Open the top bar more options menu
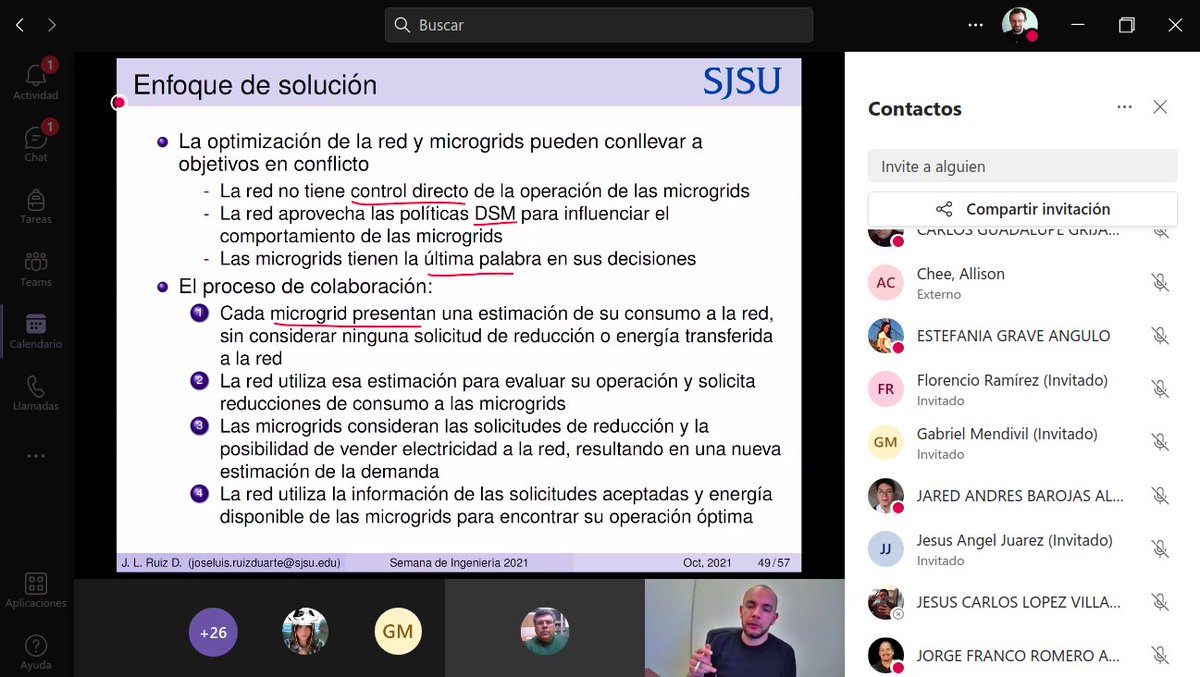 pyautogui.click(x=976, y=25)
